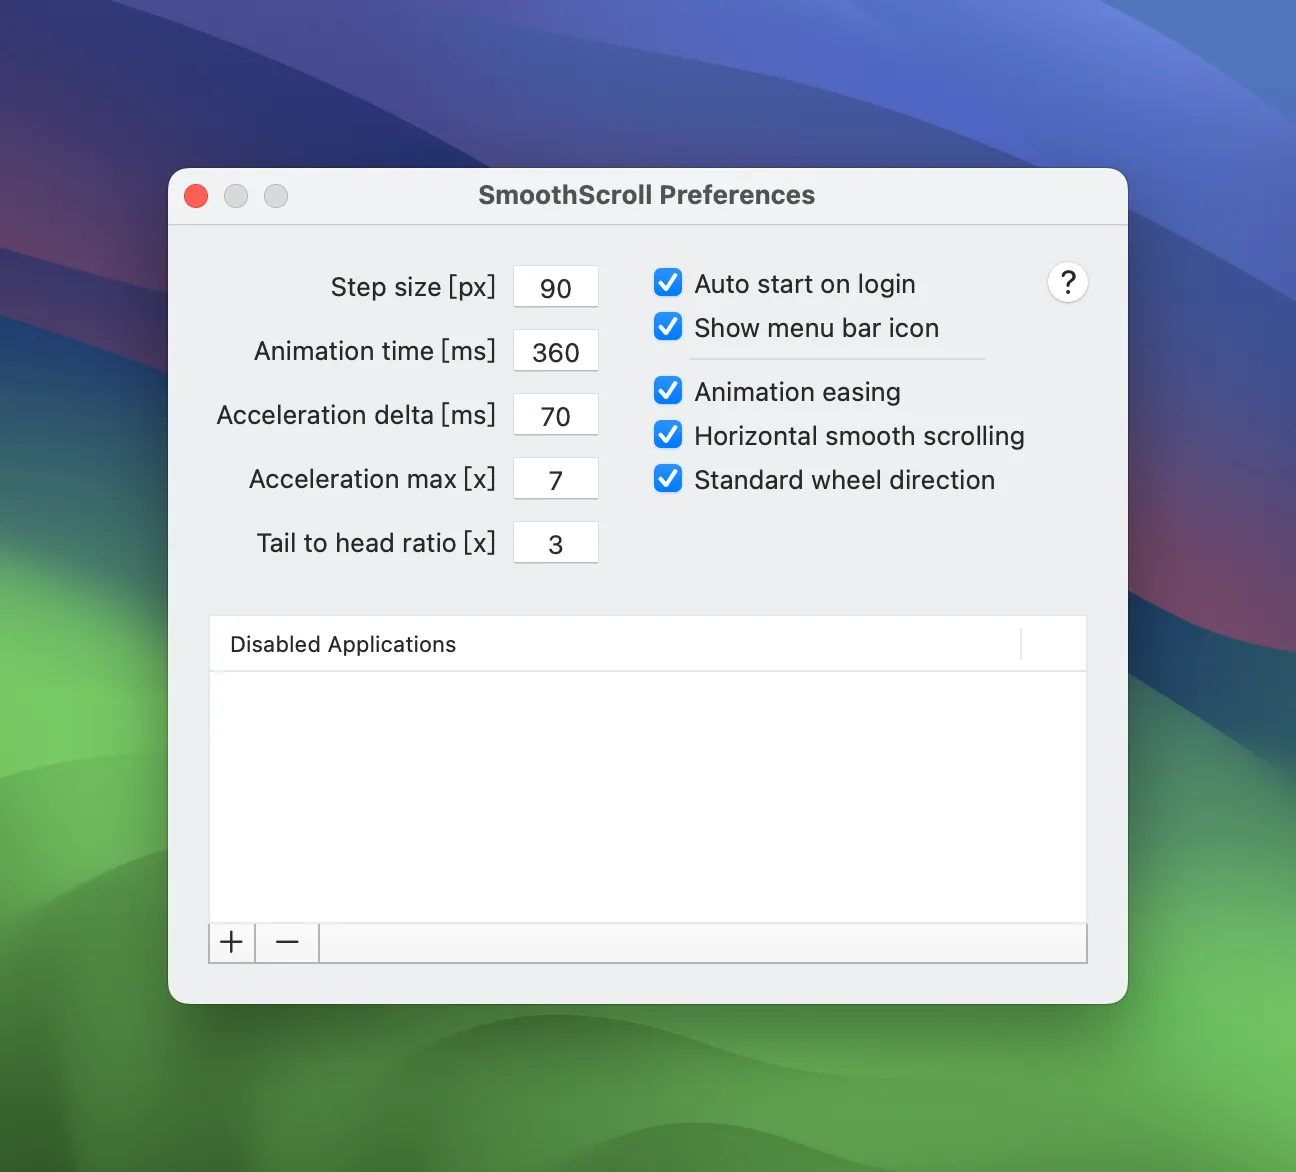
Task: Click the SmoothScroll Preferences title bar
Action: point(646,195)
